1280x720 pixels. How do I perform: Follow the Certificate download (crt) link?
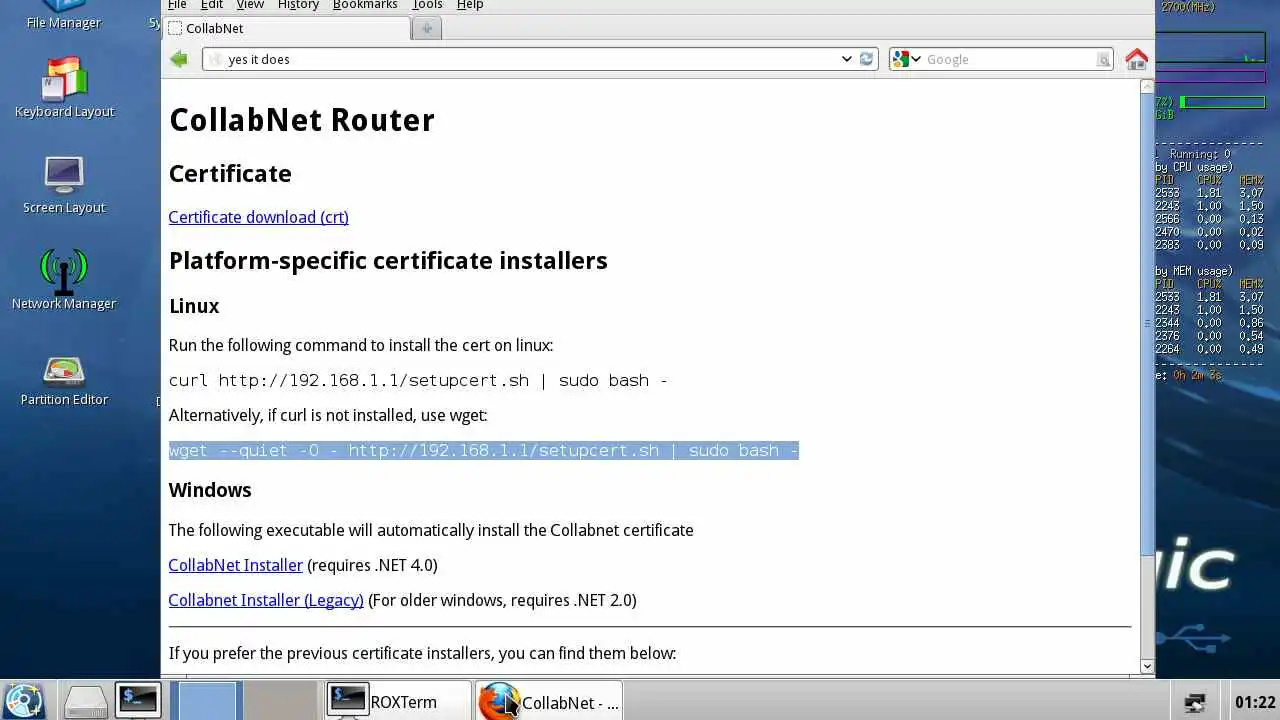coord(258,217)
